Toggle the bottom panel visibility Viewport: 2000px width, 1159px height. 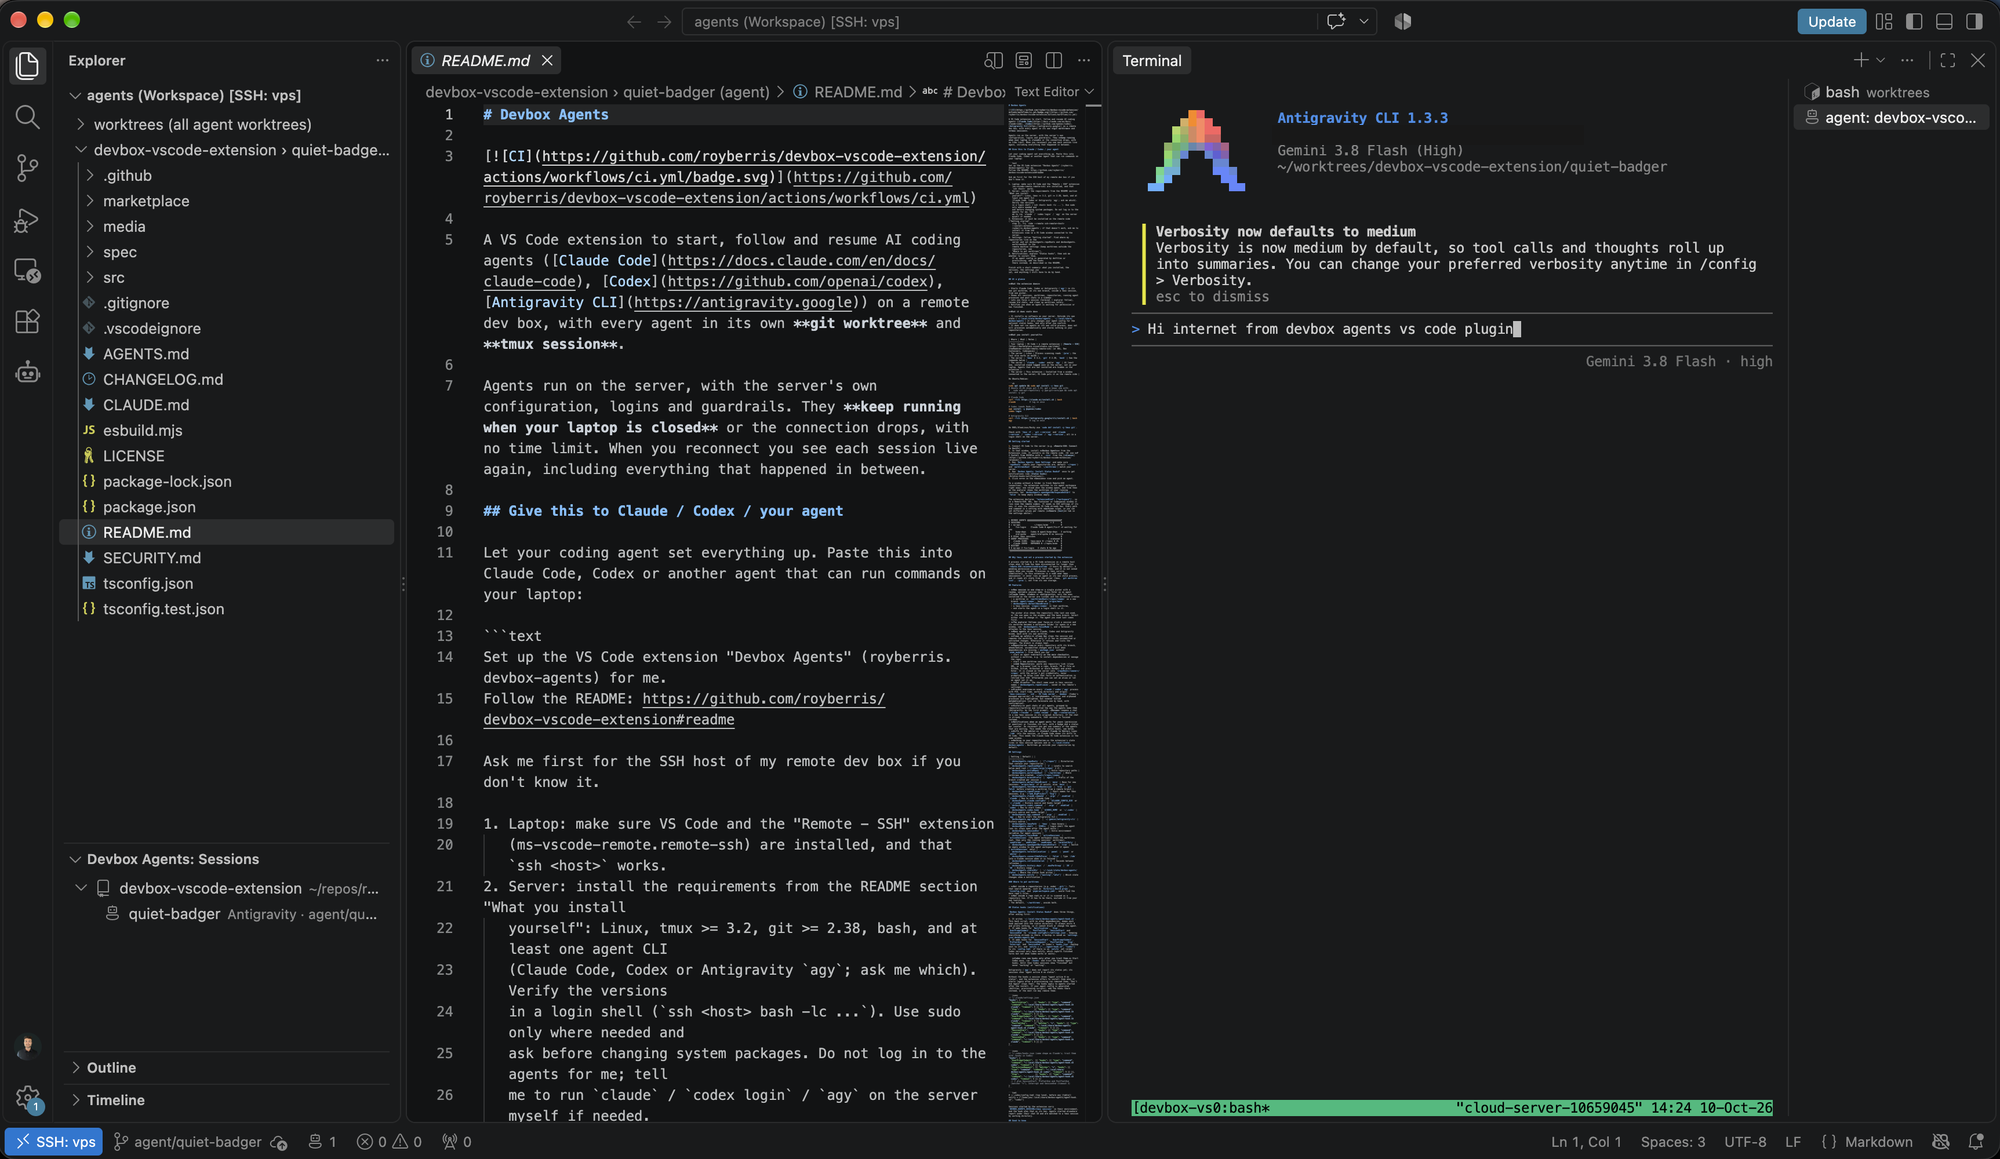pos(1944,21)
